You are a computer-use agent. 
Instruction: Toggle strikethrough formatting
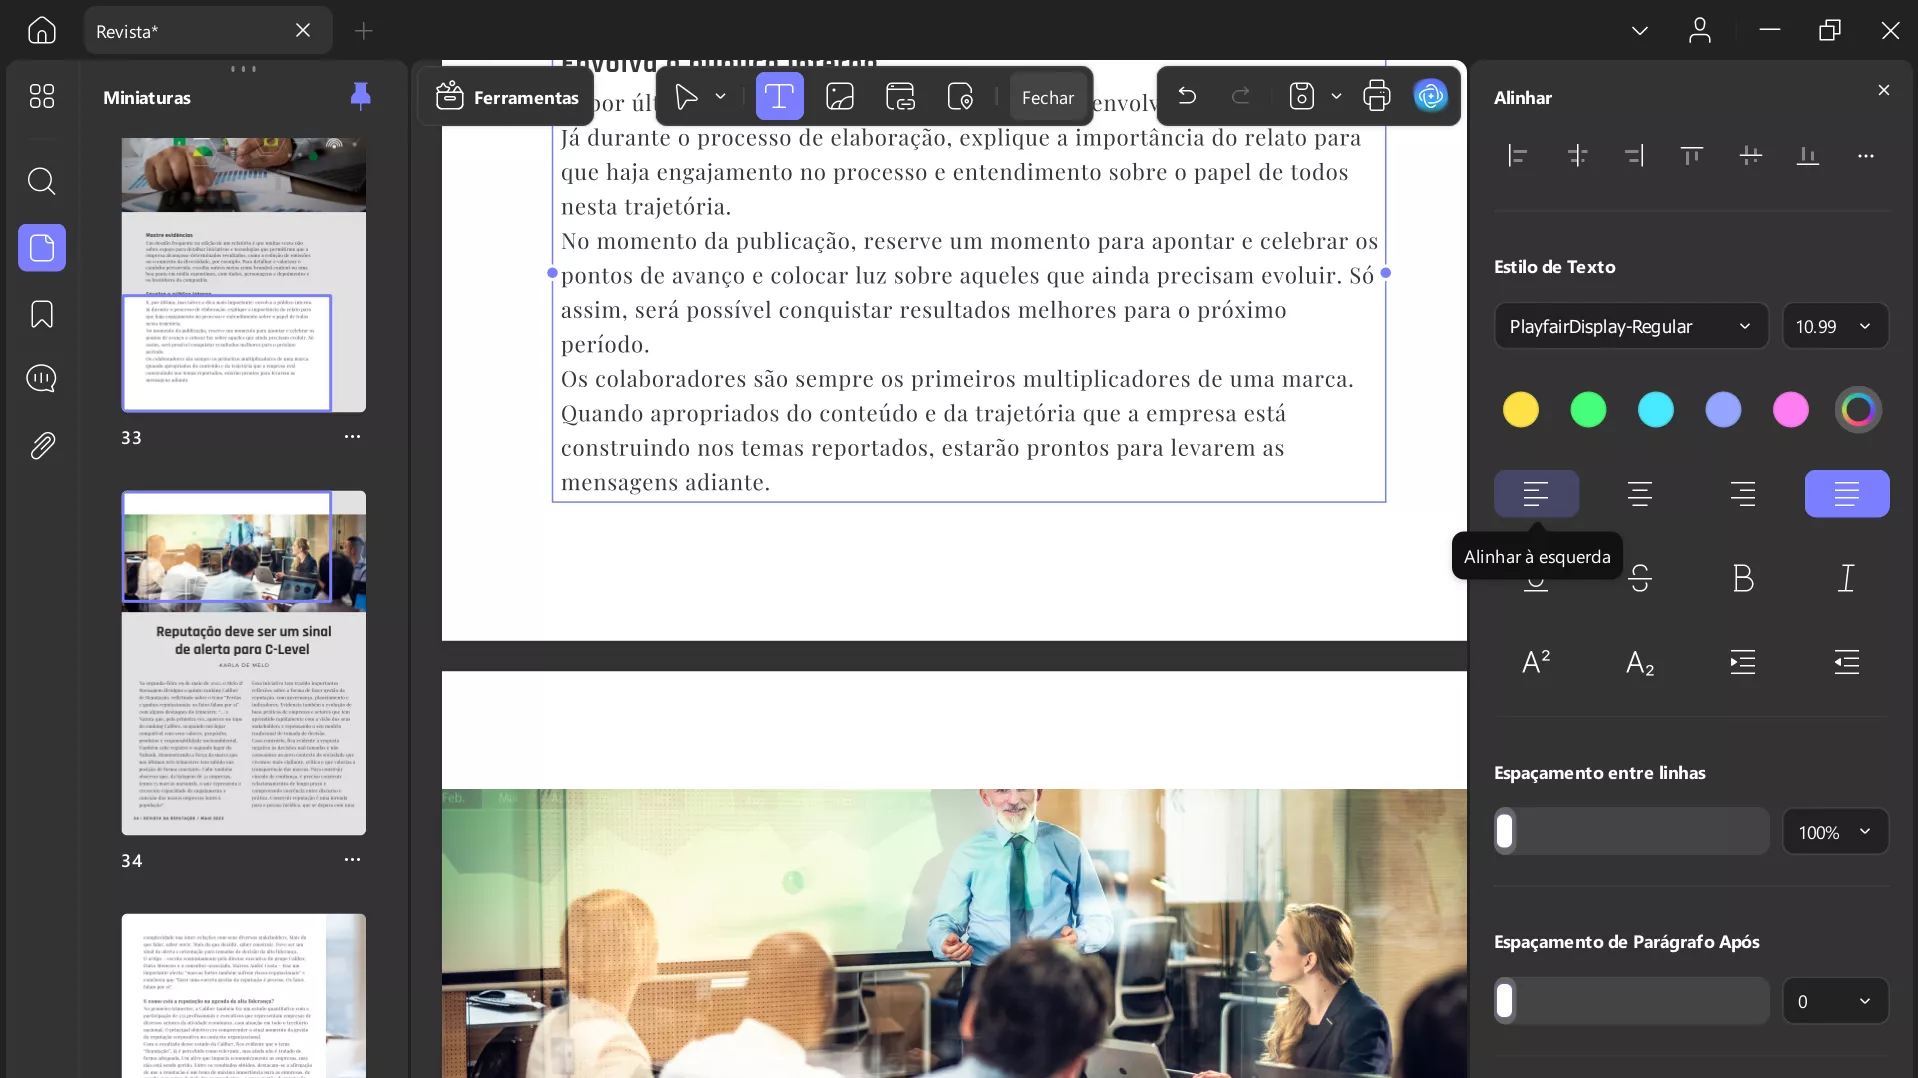1639,578
